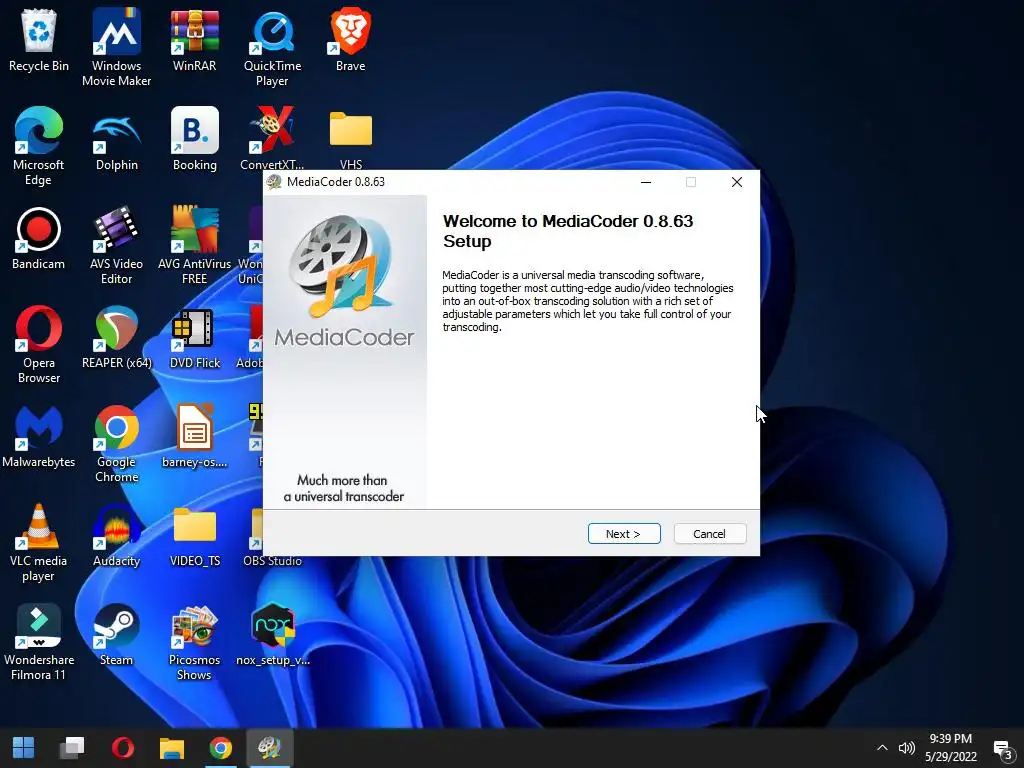Select the Bandicam desktop shortcut
This screenshot has height=768, width=1024.
click(x=39, y=238)
